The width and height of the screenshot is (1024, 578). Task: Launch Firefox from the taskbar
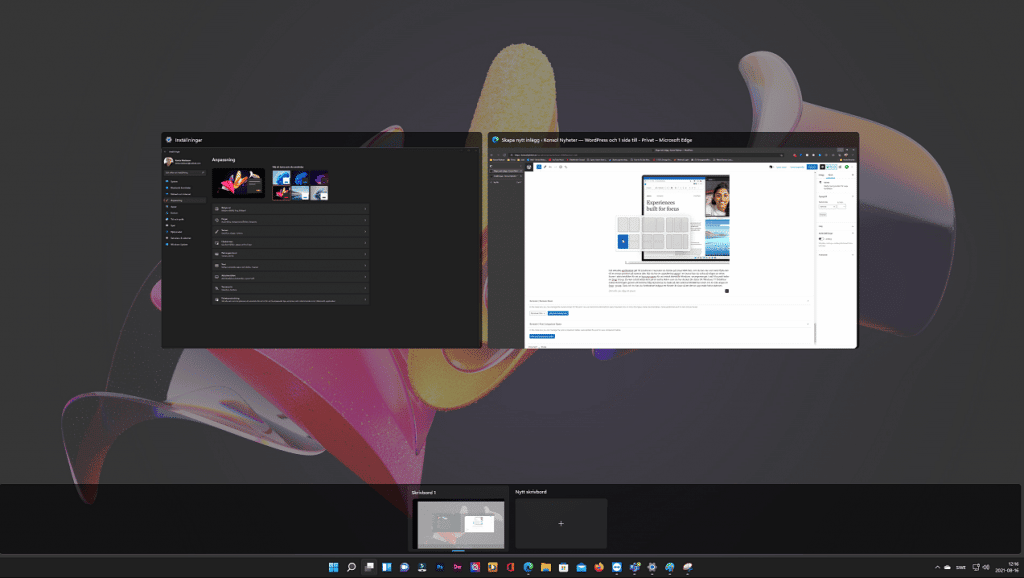point(598,567)
